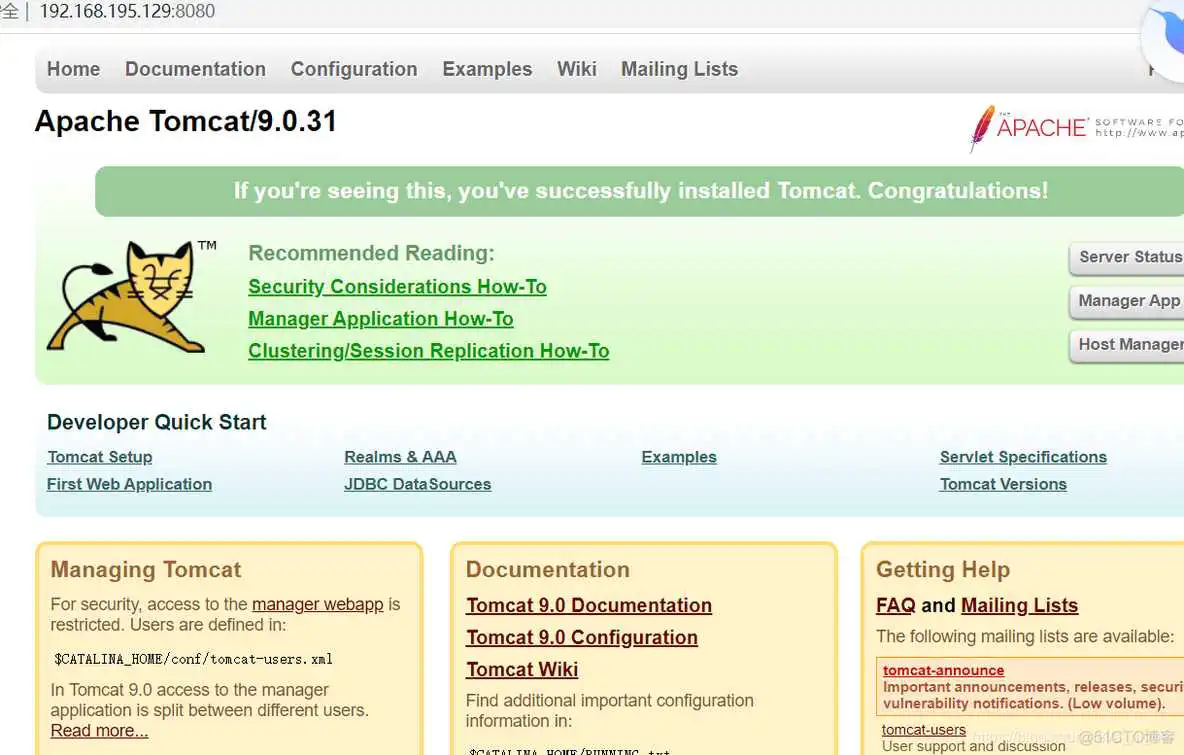This screenshot has height=755, width=1184.
Task: Open Mailing Lists in navigation bar
Action: tap(680, 69)
